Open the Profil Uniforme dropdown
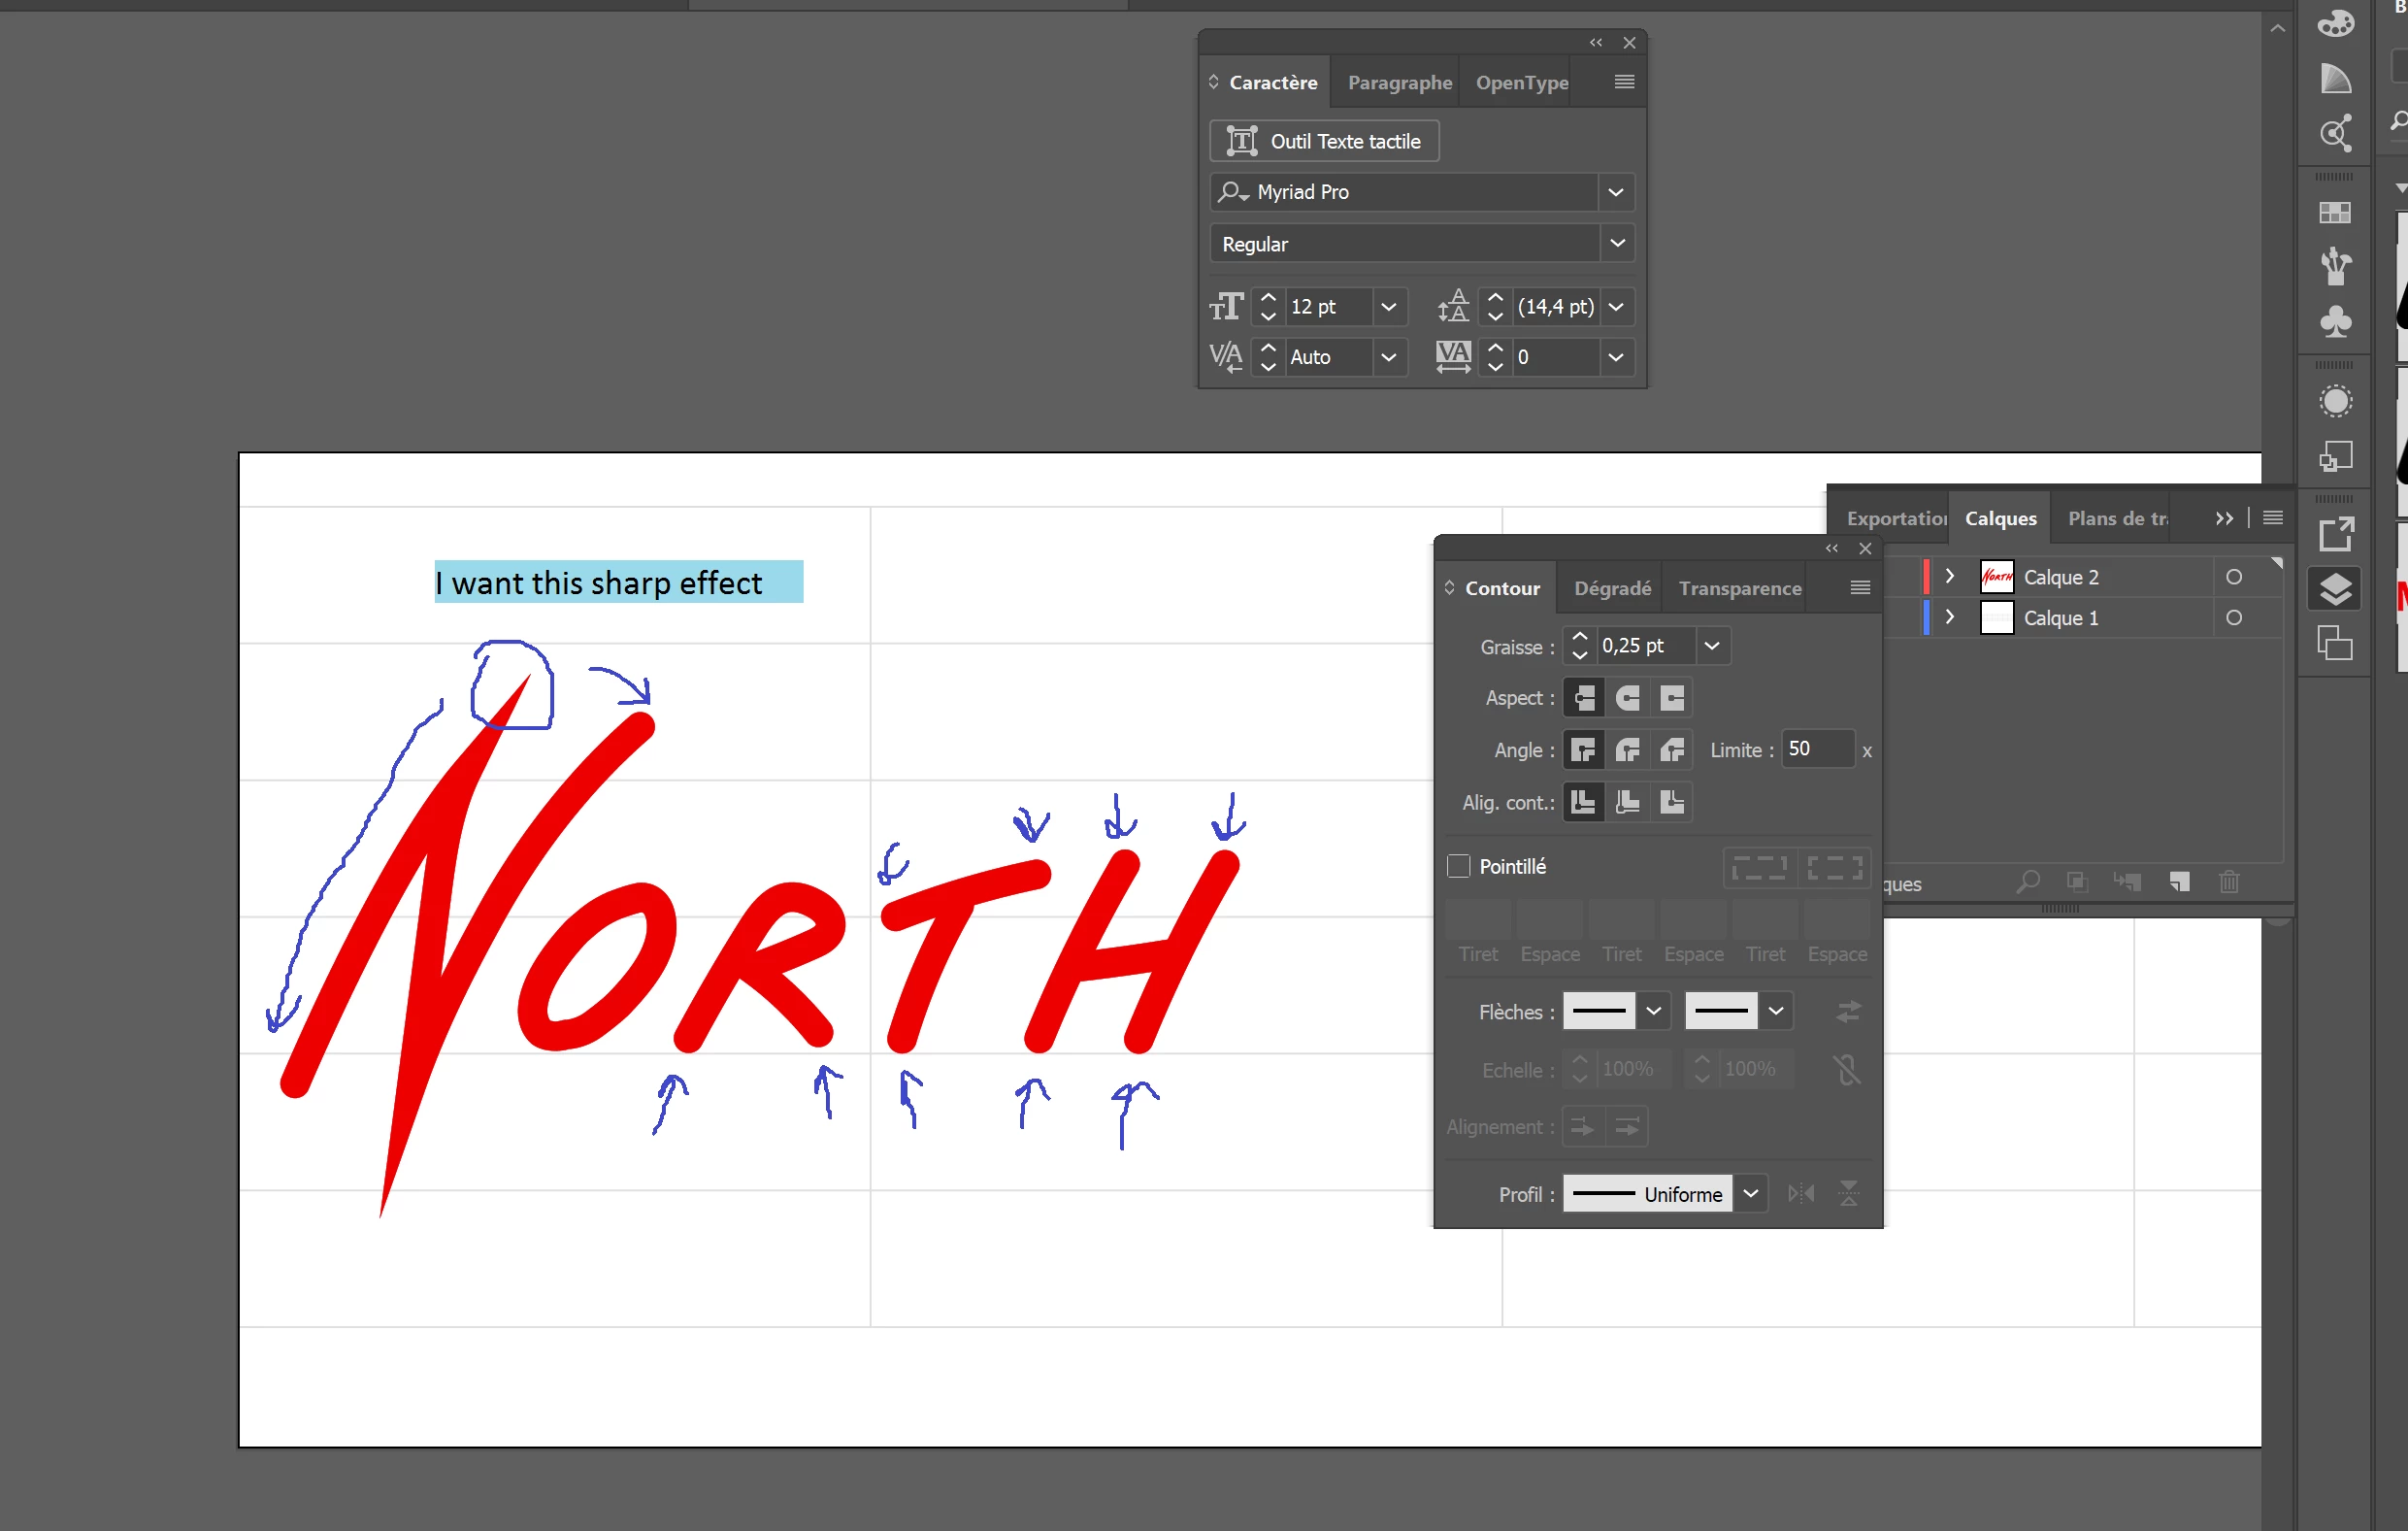The image size is (2408, 1531). pos(1750,1193)
